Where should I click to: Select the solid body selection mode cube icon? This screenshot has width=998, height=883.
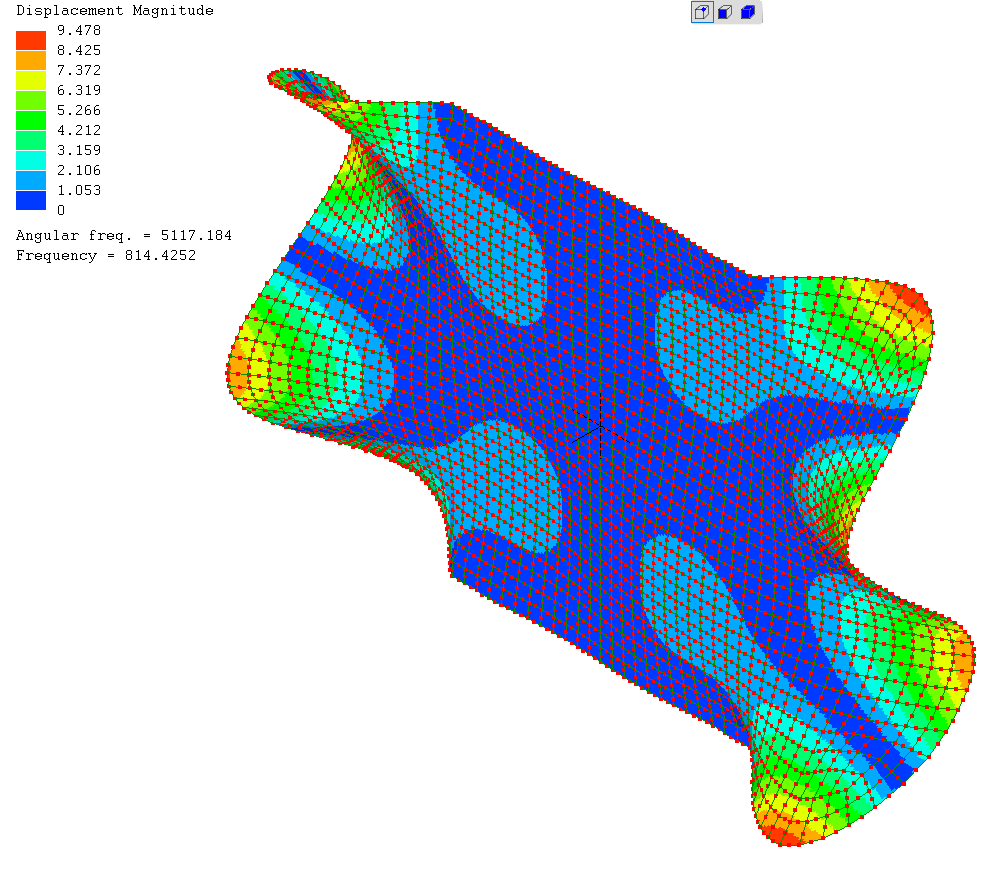pyautogui.click(x=748, y=12)
